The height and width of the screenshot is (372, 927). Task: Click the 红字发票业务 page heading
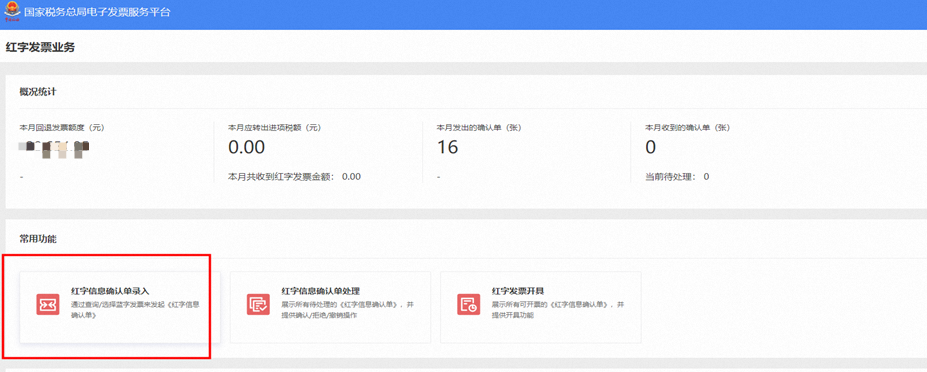pos(40,47)
